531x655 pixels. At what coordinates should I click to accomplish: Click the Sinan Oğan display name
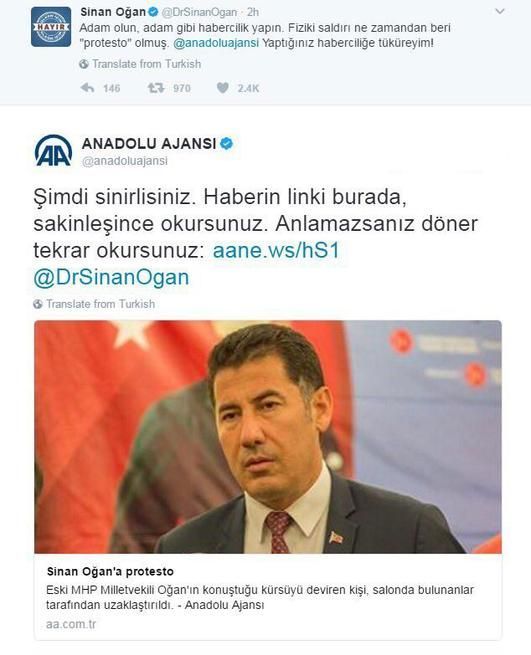click(113, 12)
